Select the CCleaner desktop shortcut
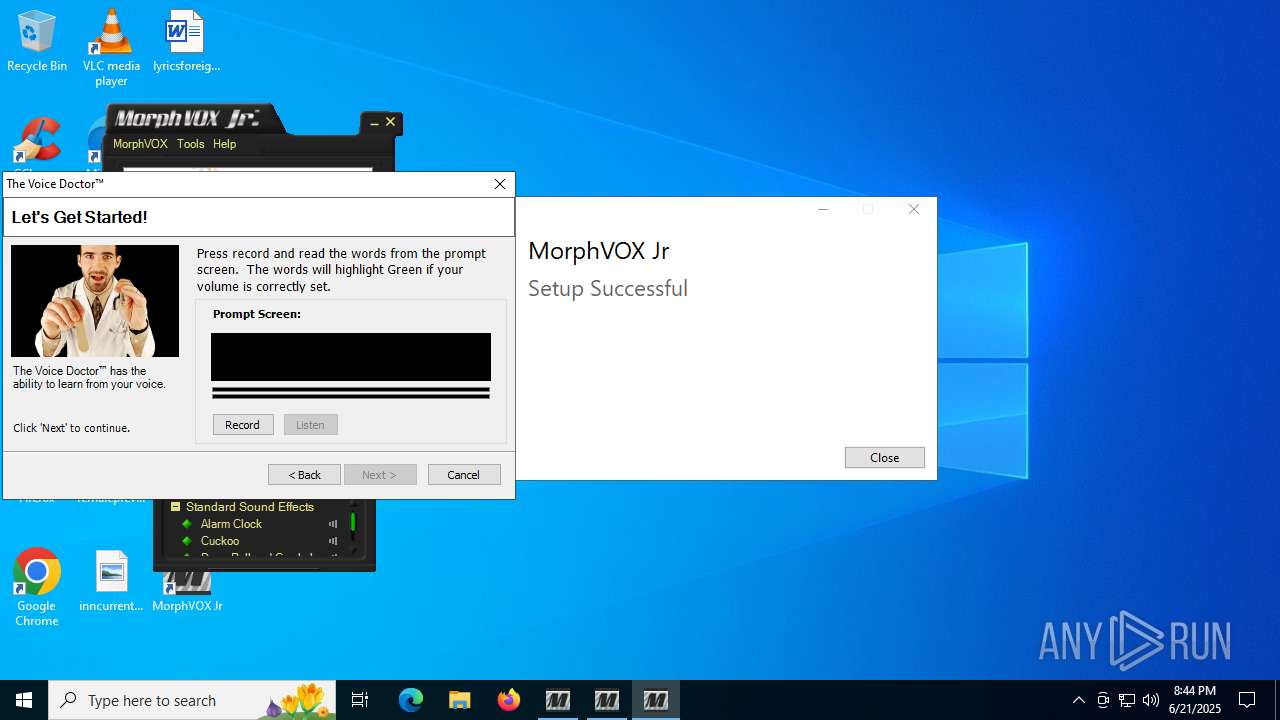 37,141
